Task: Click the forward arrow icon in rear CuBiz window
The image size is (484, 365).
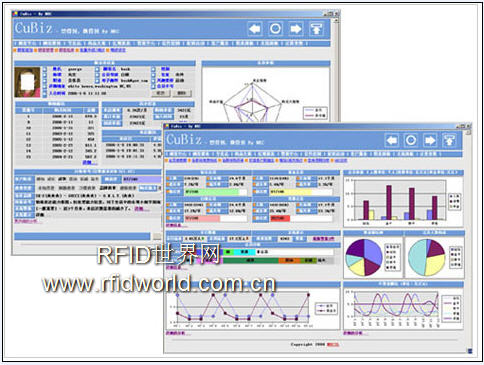Action: [x=296, y=29]
